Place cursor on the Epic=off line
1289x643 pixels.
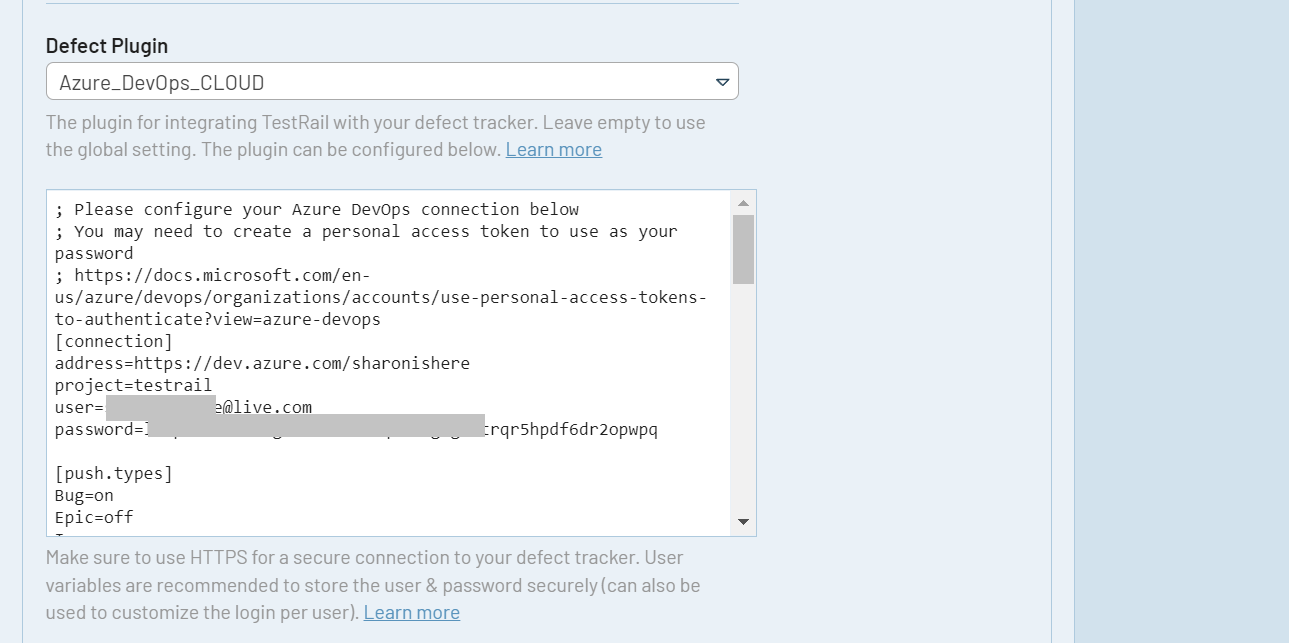(94, 518)
